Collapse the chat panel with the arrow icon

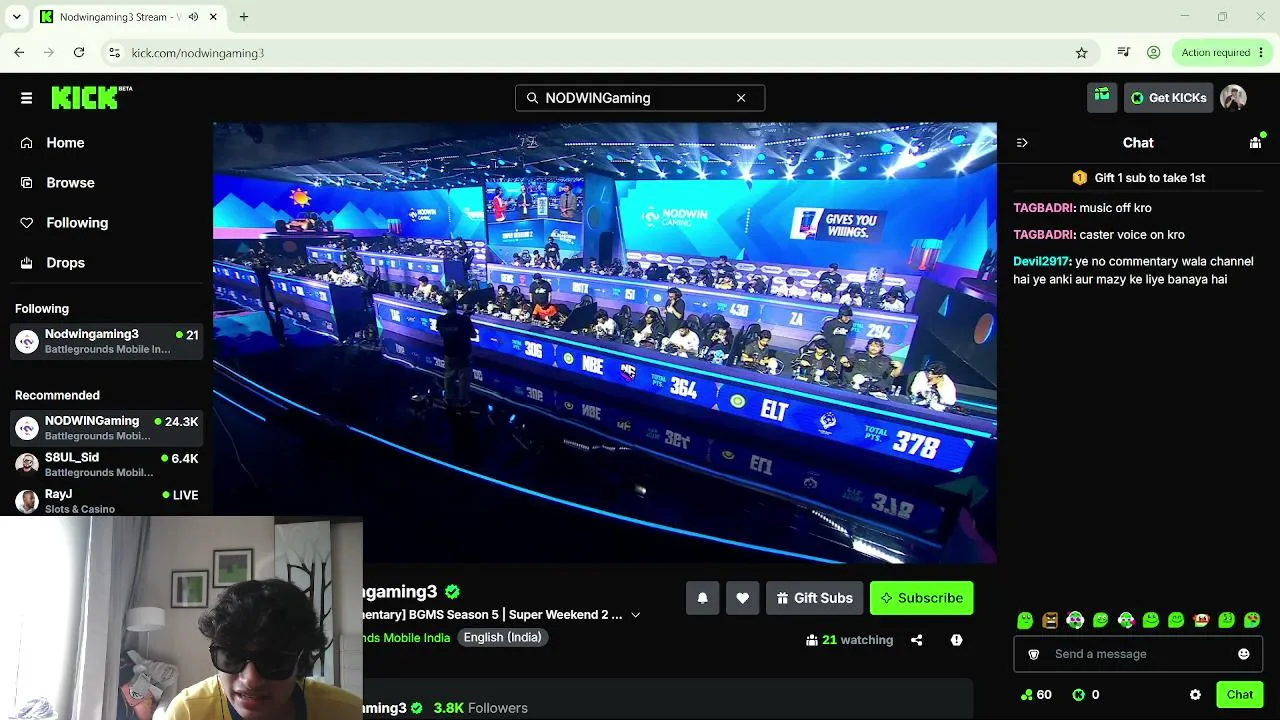(x=1022, y=143)
